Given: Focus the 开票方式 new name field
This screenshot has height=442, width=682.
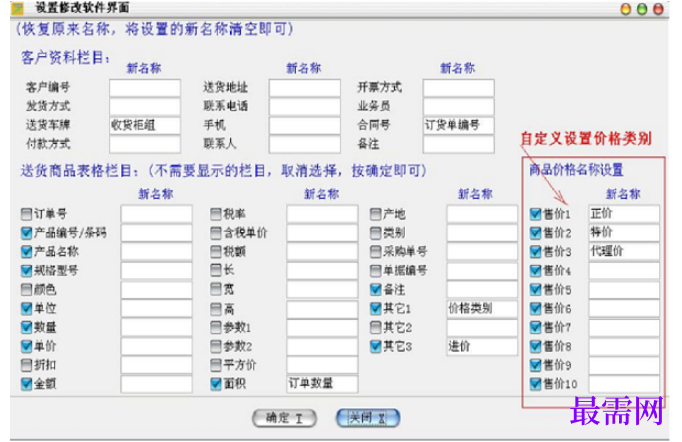Looking at the screenshot, I should tap(458, 87).
